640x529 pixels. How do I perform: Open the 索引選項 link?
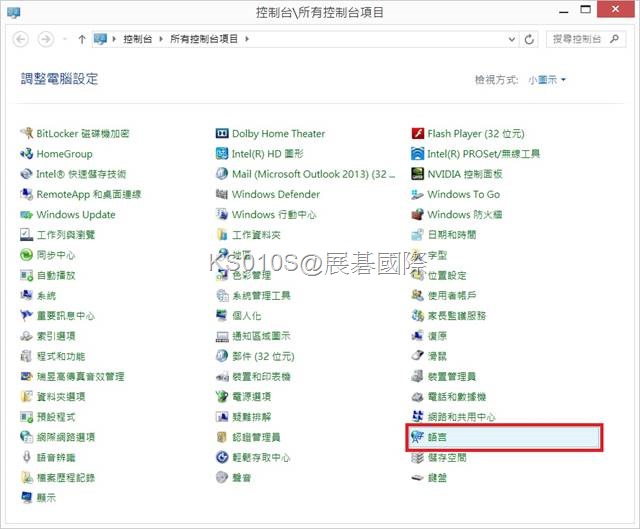pyautogui.click(x=56, y=336)
